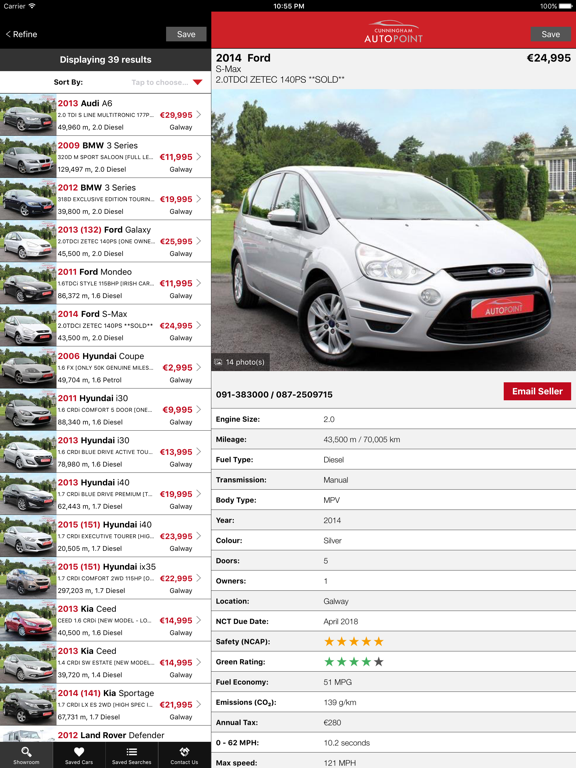The image size is (576, 768).
Task: Open chevron for 2011 Hyundai i30
Action: 199,409
